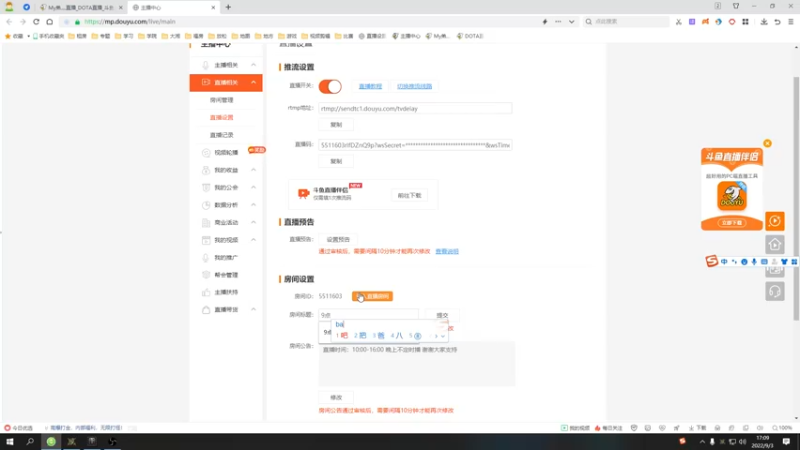This screenshot has width=800, height=450.
Task: Click the orange camera icon of 斗鱼直播伴侣
Action: pos(304,193)
